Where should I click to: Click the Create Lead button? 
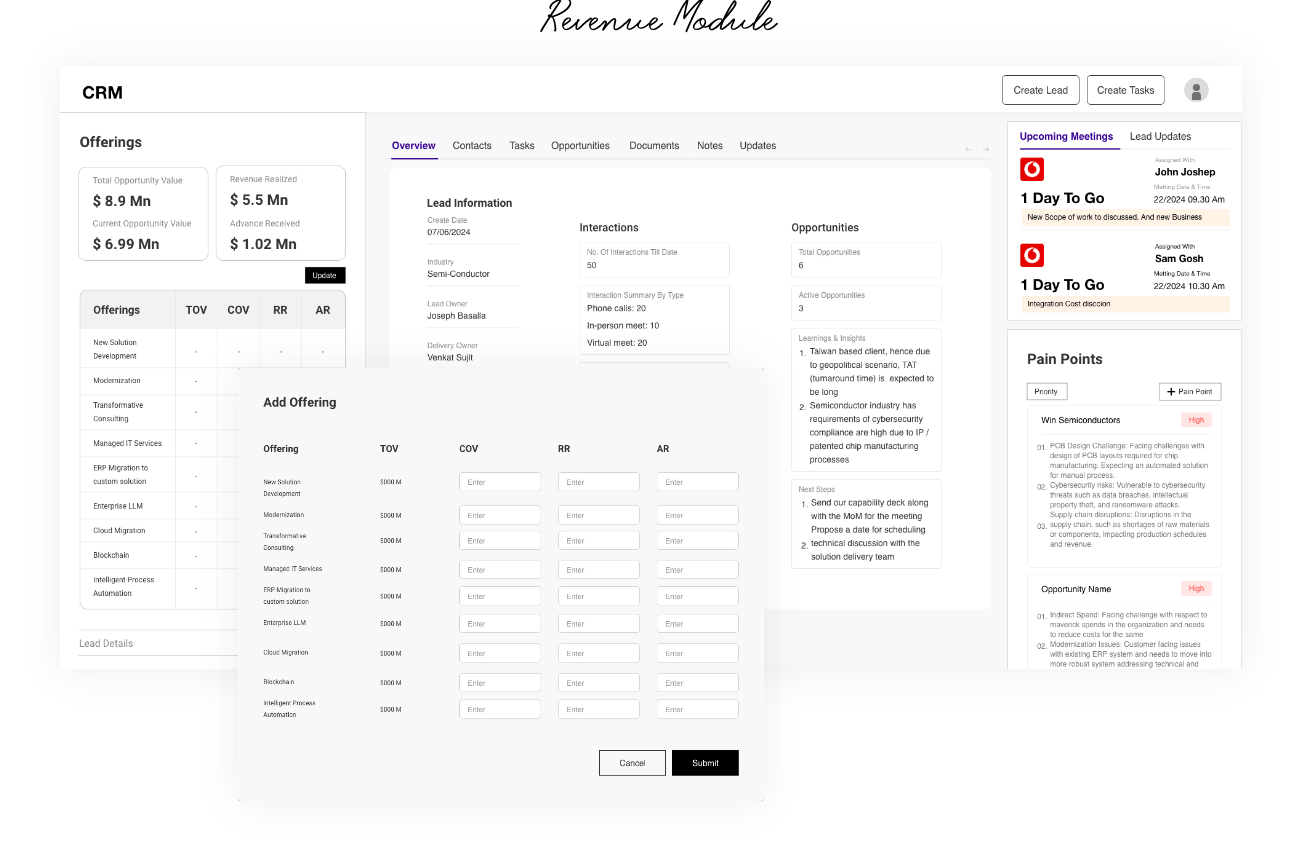click(x=1040, y=90)
